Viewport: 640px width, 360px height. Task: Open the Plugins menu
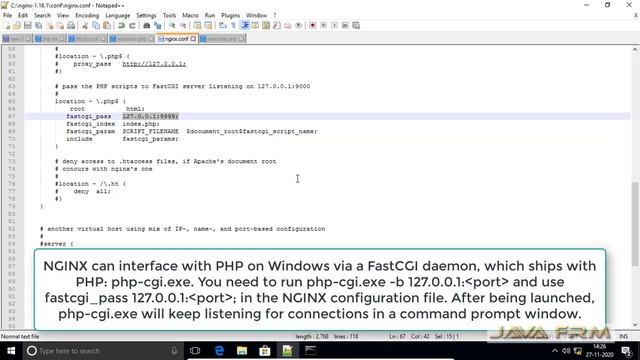coord(231,16)
